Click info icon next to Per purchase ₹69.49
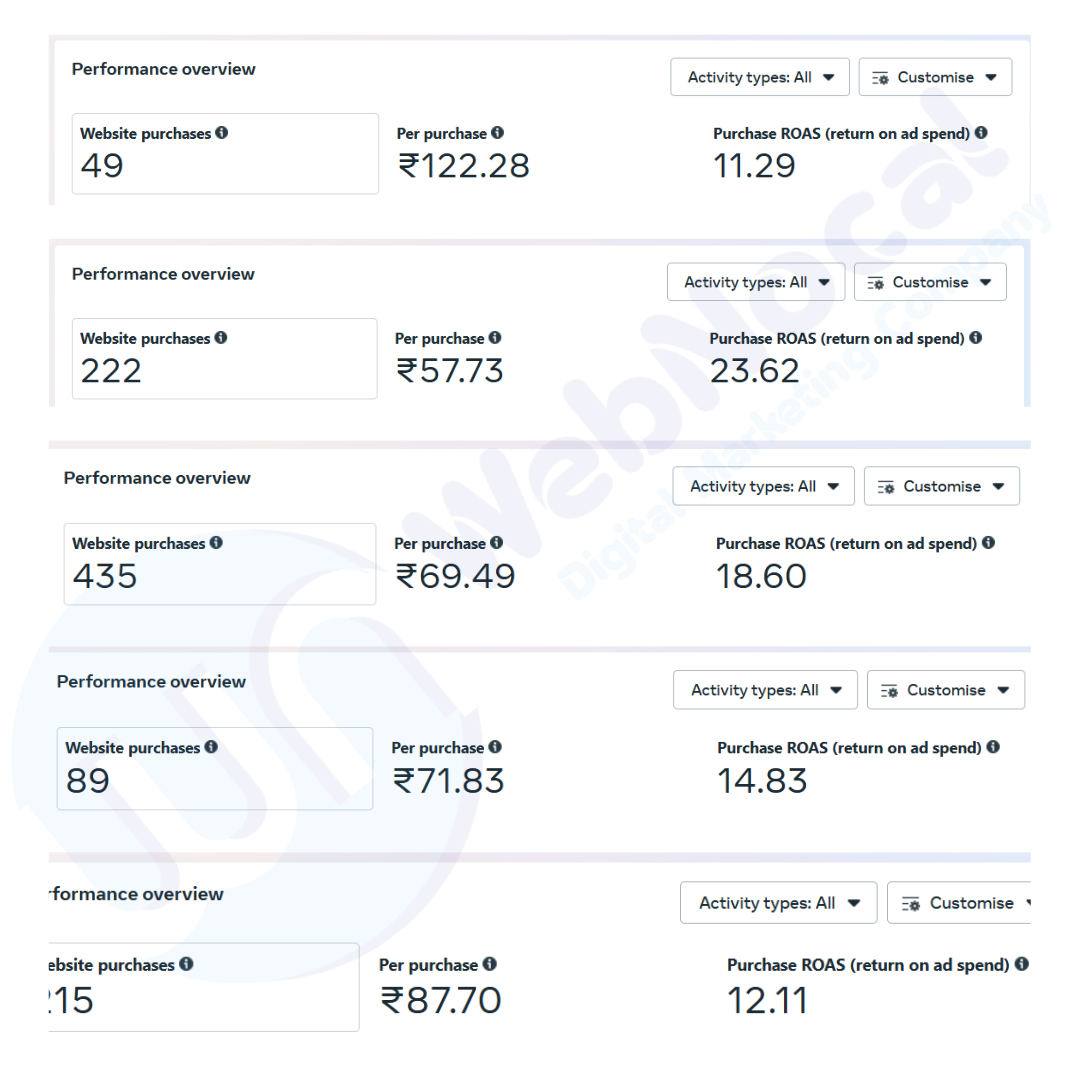1080x1080 pixels. coord(497,543)
